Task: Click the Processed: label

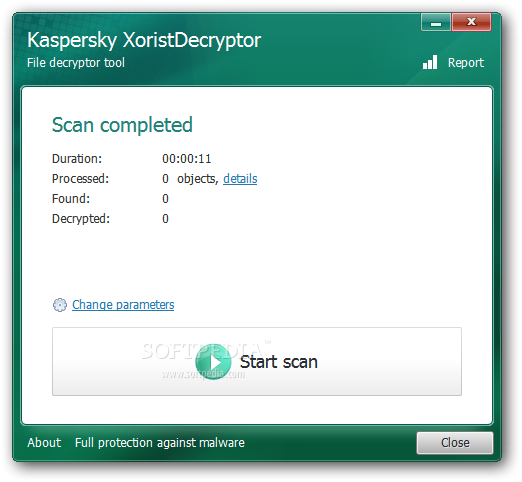Action: tap(81, 179)
